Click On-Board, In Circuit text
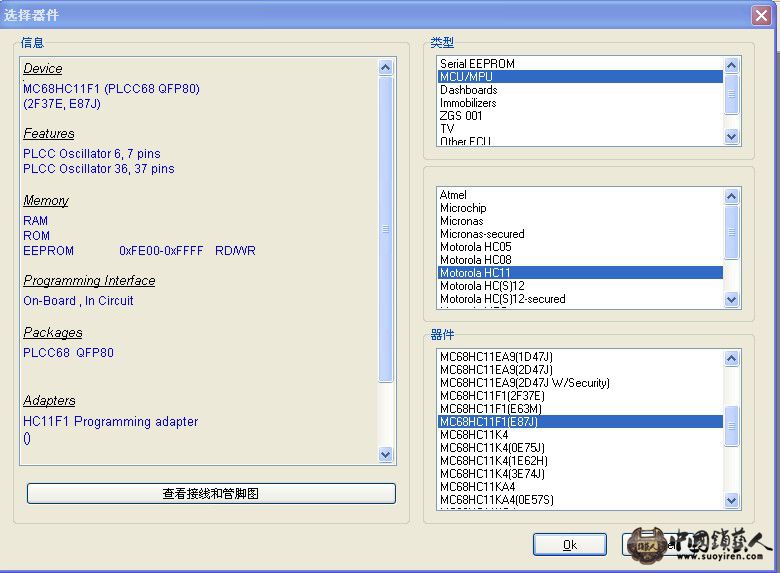Screen dimensions: 780x573 coord(78,301)
